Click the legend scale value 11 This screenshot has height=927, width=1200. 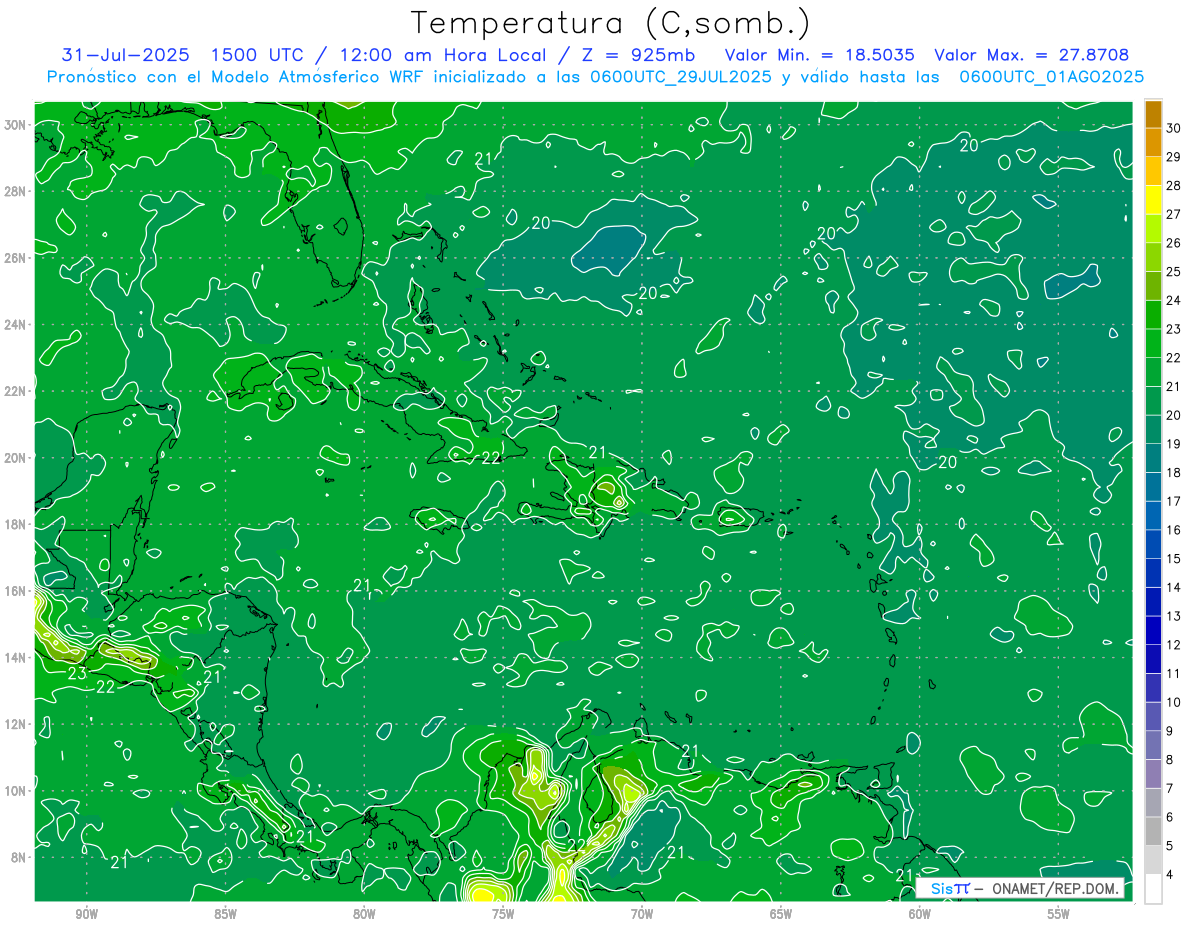[1173, 673]
